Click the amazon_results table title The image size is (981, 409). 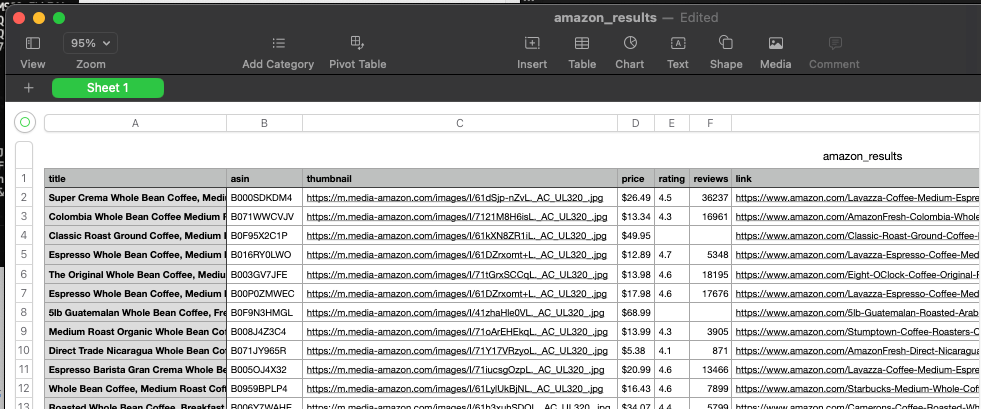(862, 156)
